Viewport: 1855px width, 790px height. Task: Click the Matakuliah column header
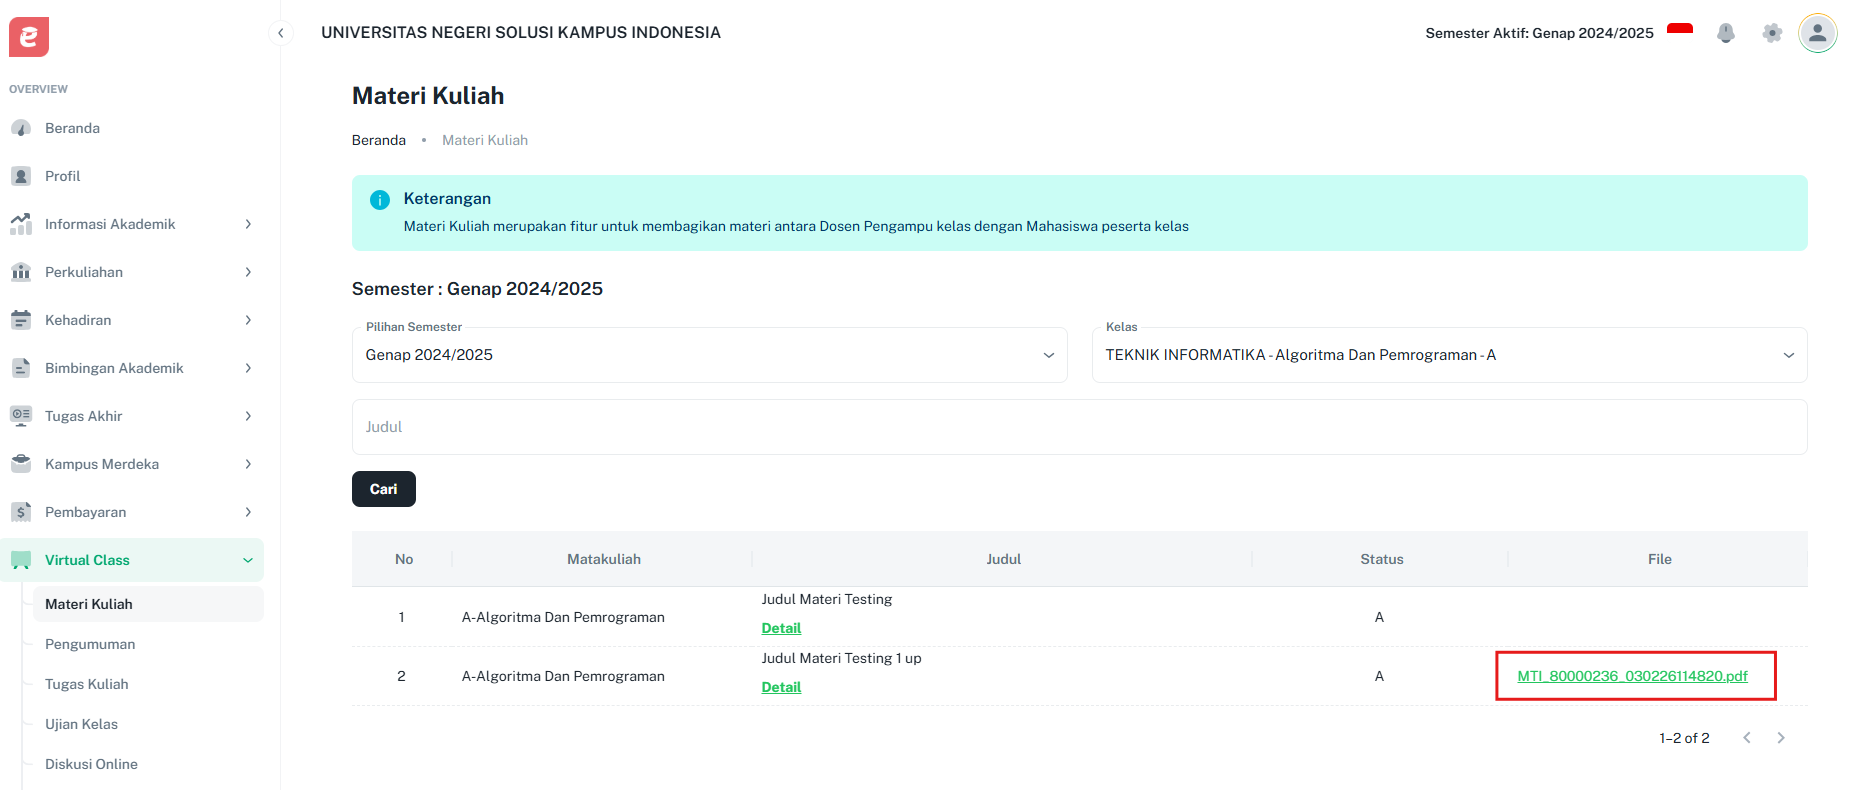coord(604,559)
